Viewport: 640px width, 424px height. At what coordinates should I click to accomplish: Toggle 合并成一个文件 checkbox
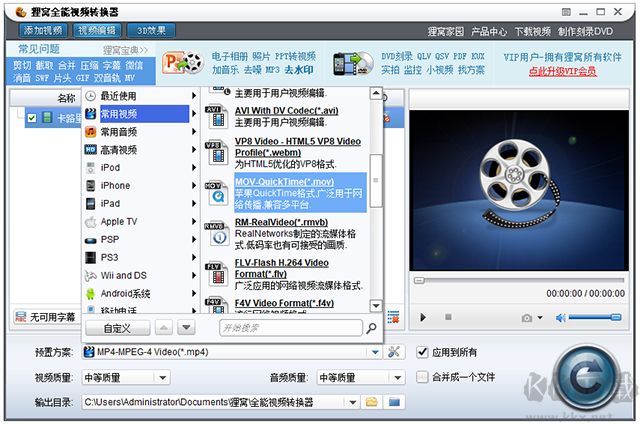click(422, 377)
